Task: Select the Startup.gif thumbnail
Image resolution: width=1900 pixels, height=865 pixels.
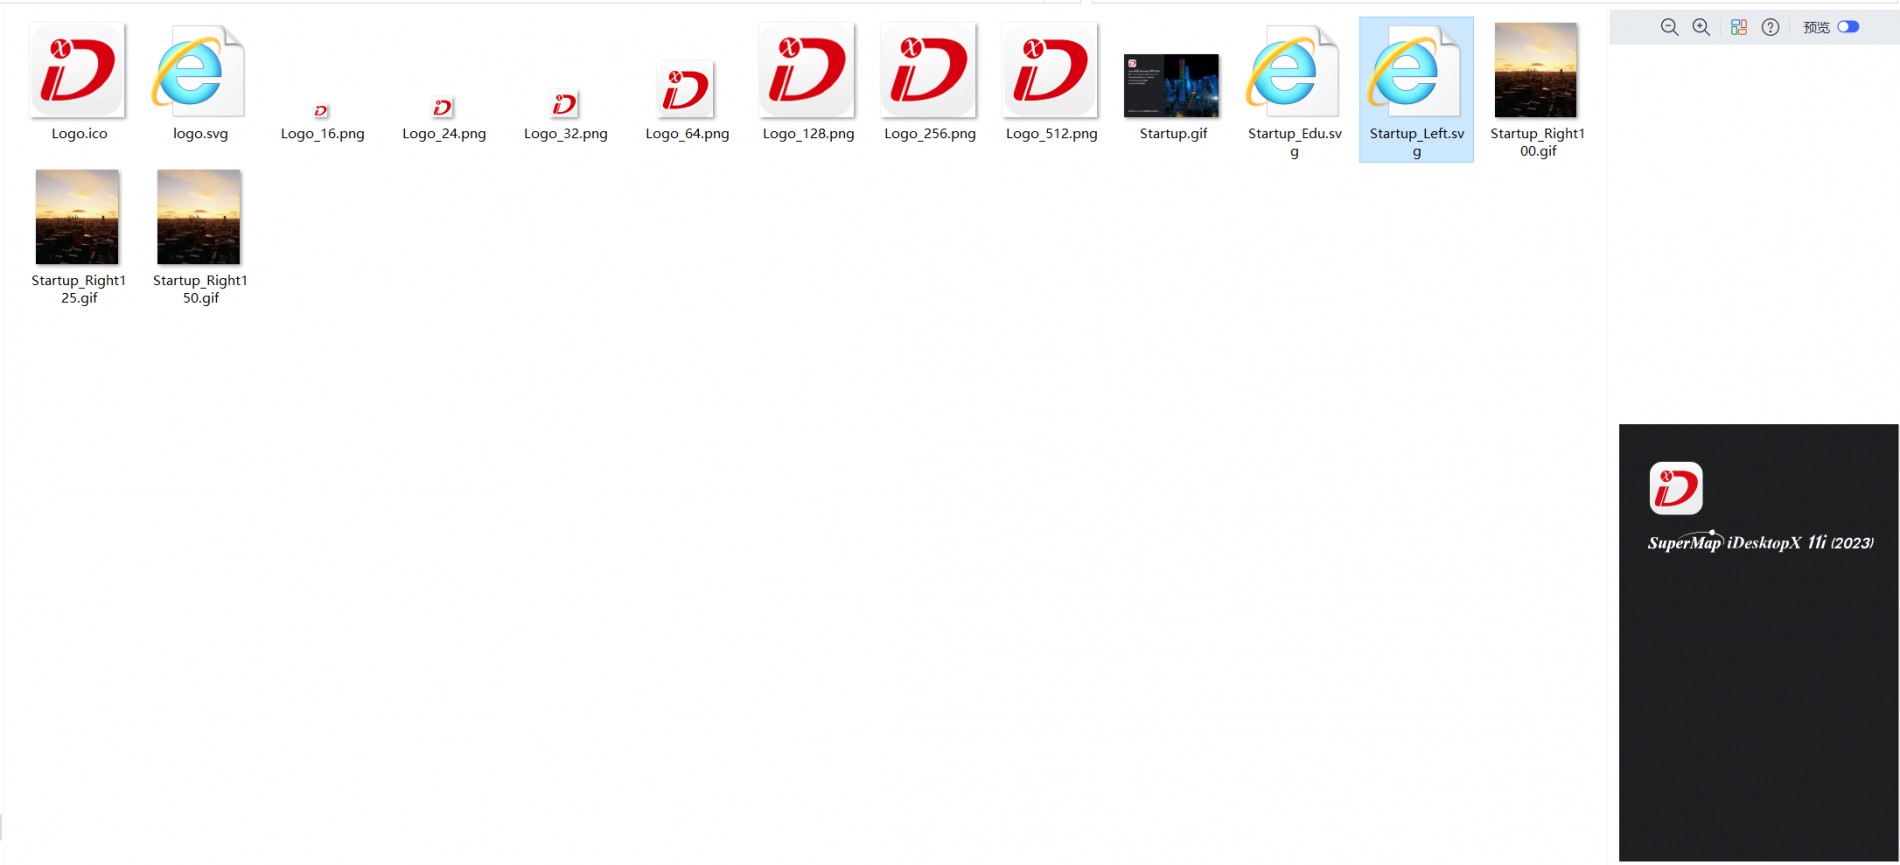Action: tap(1172, 86)
